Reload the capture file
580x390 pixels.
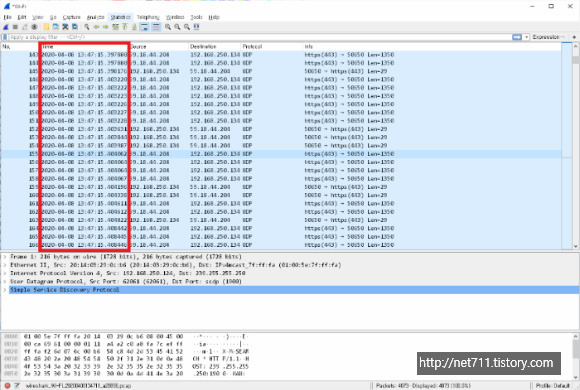pos(75,27)
